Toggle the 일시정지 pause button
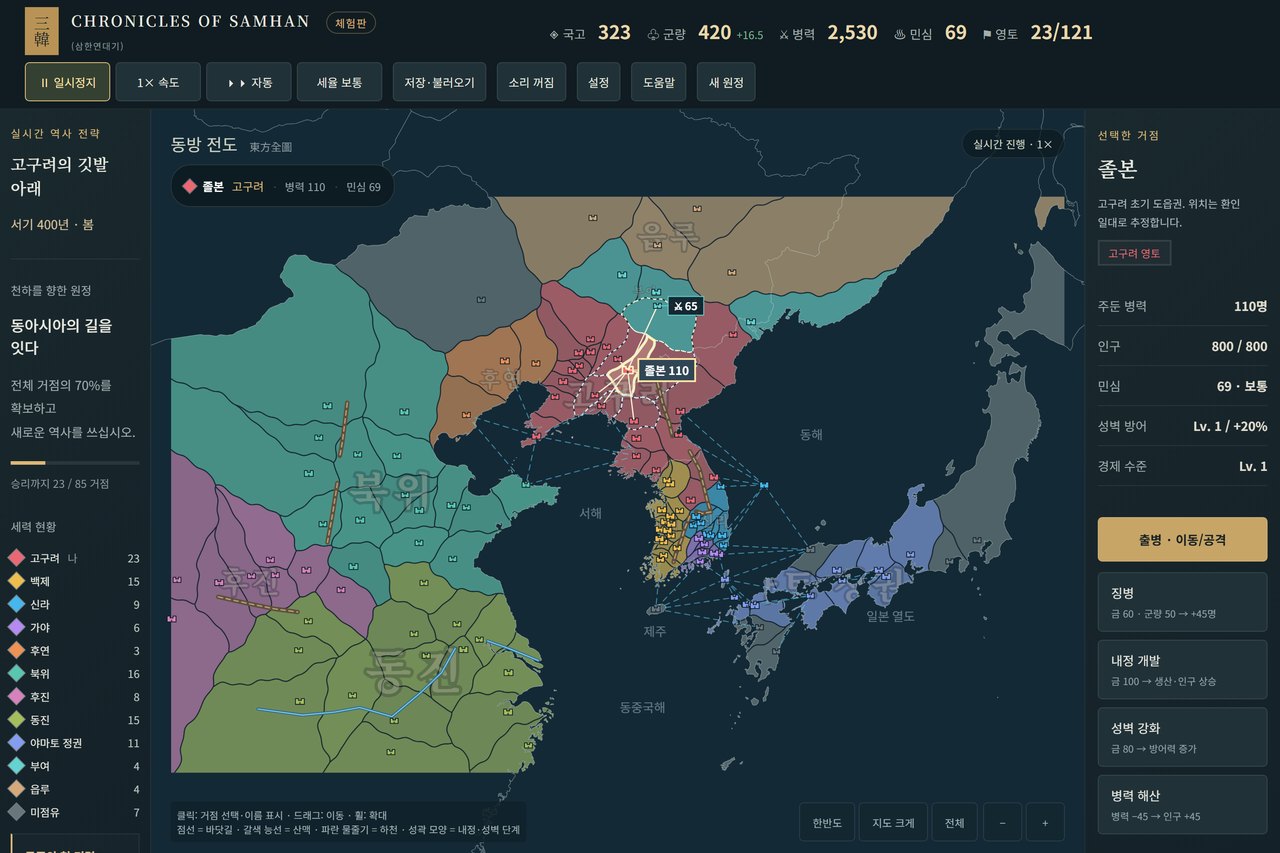The width and height of the screenshot is (1280, 853). pos(68,82)
